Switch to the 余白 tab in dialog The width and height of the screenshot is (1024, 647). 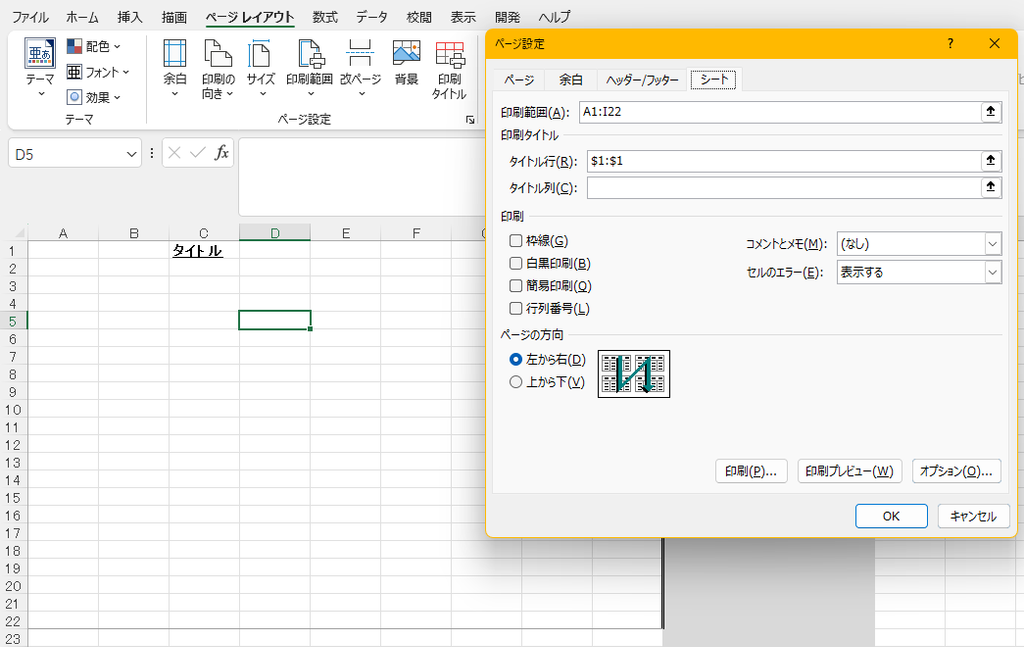click(x=571, y=80)
